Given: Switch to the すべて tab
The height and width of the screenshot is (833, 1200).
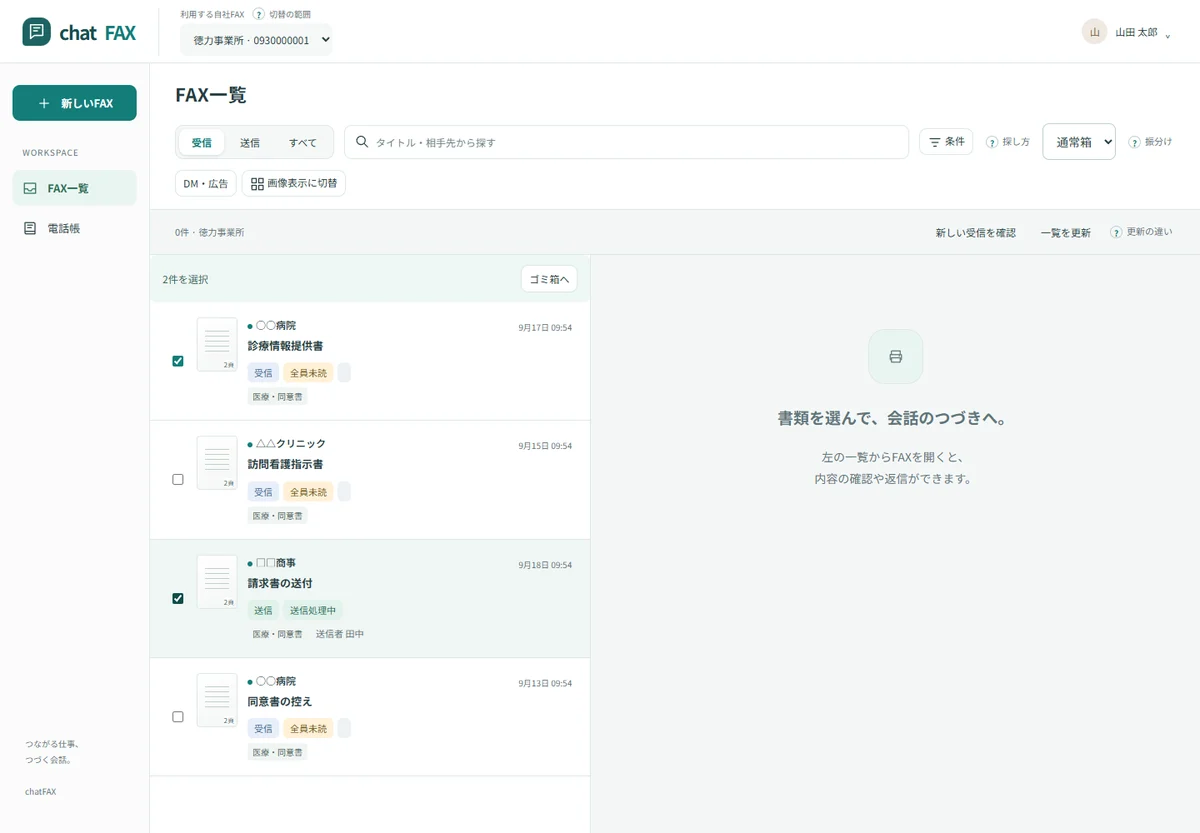Looking at the screenshot, I should [x=303, y=143].
